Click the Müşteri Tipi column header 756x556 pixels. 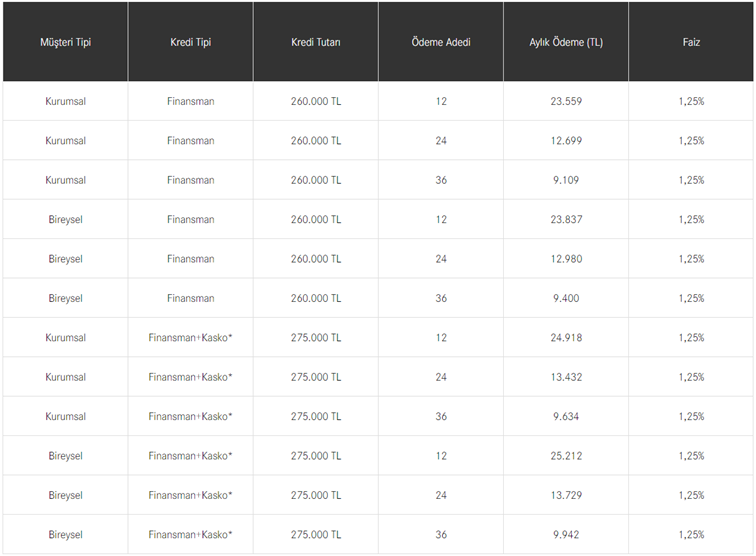(x=65, y=43)
